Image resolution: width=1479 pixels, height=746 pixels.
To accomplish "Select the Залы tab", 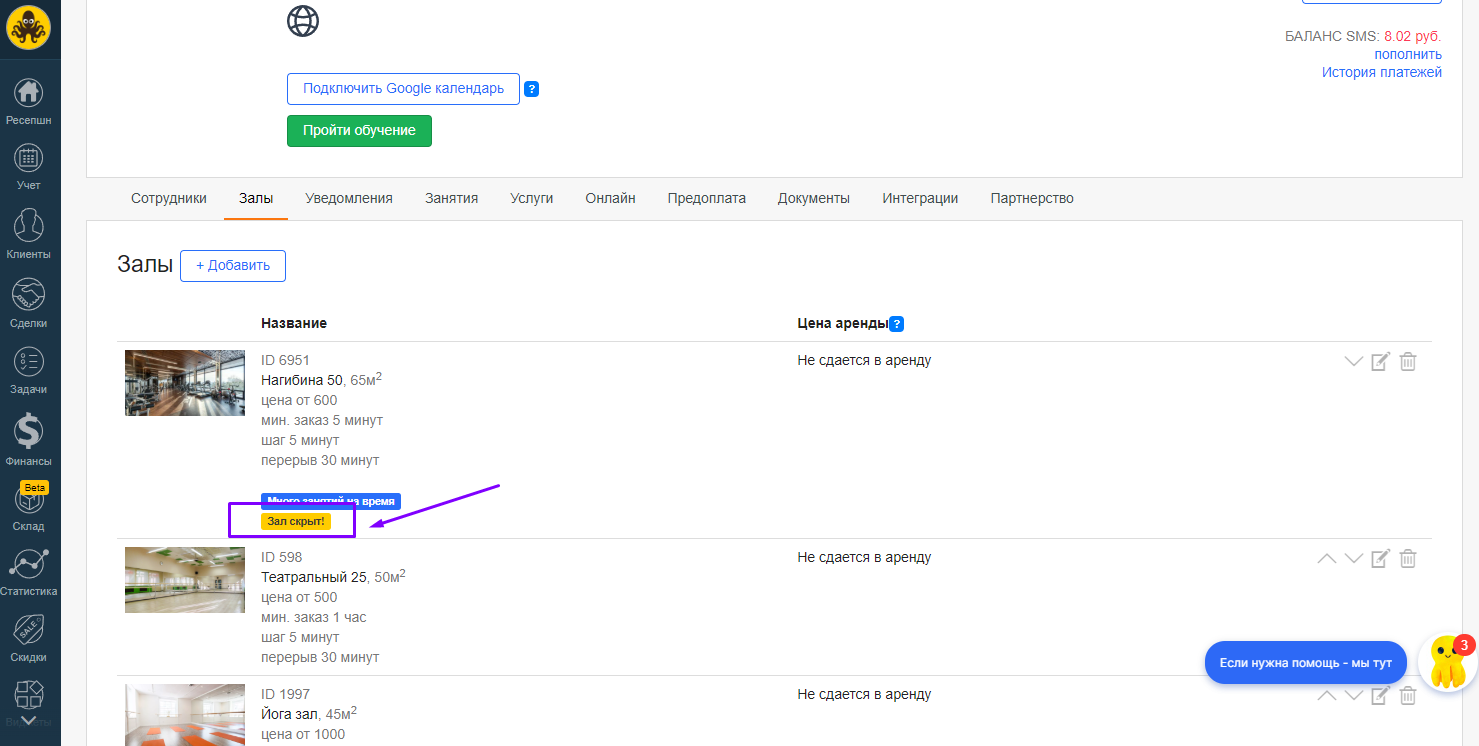I will click(256, 198).
